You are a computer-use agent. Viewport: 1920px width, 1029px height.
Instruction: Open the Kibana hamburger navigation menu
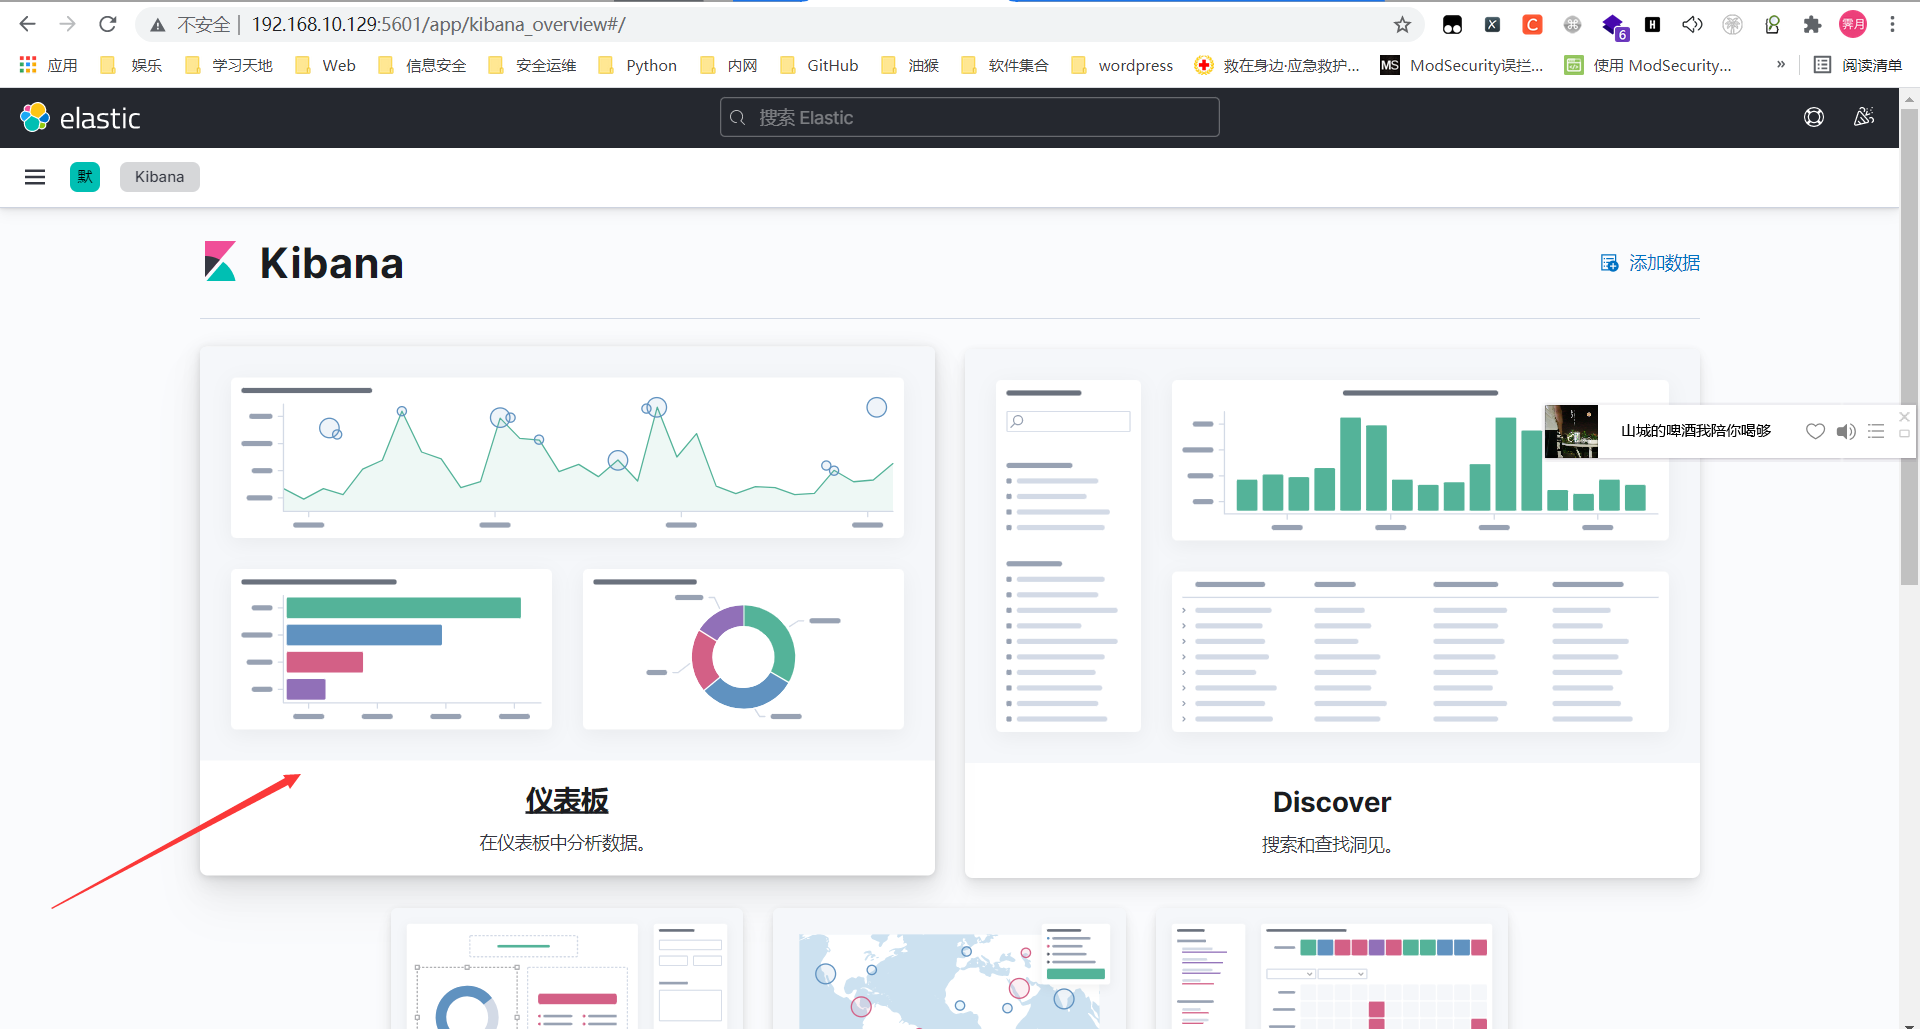pyautogui.click(x=35, y=177)
